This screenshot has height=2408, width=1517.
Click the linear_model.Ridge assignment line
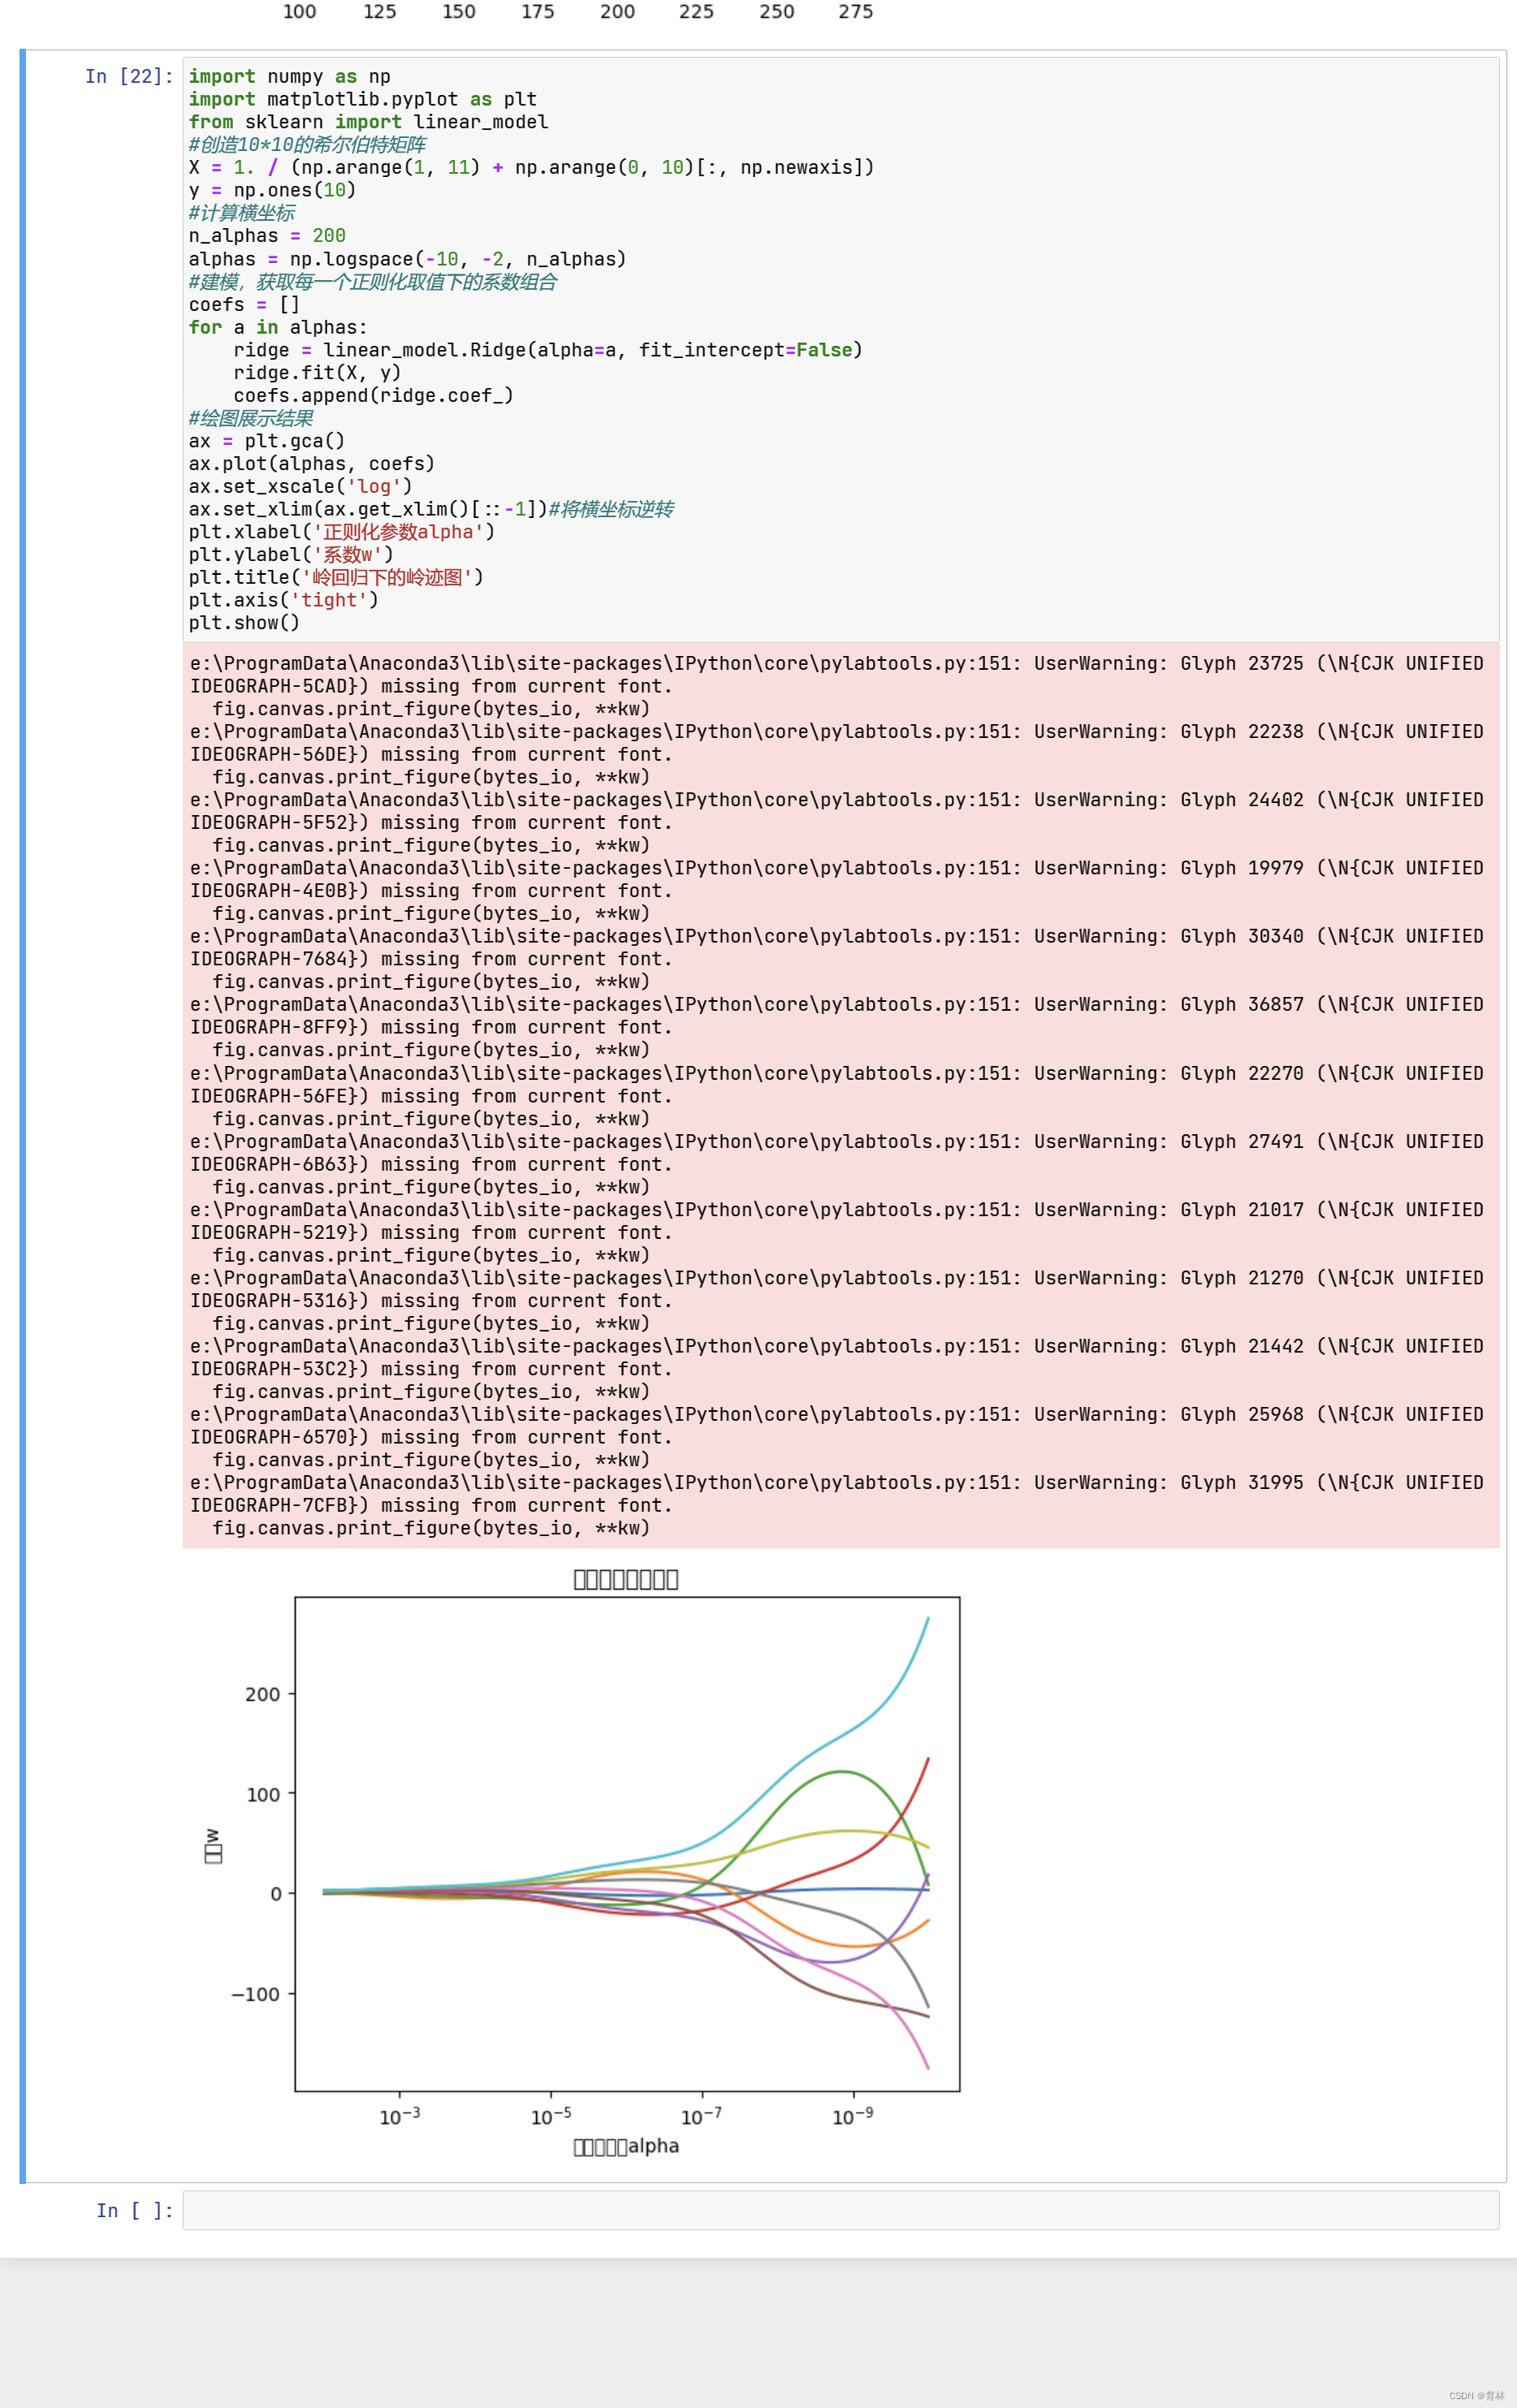[x=548, y=350]
